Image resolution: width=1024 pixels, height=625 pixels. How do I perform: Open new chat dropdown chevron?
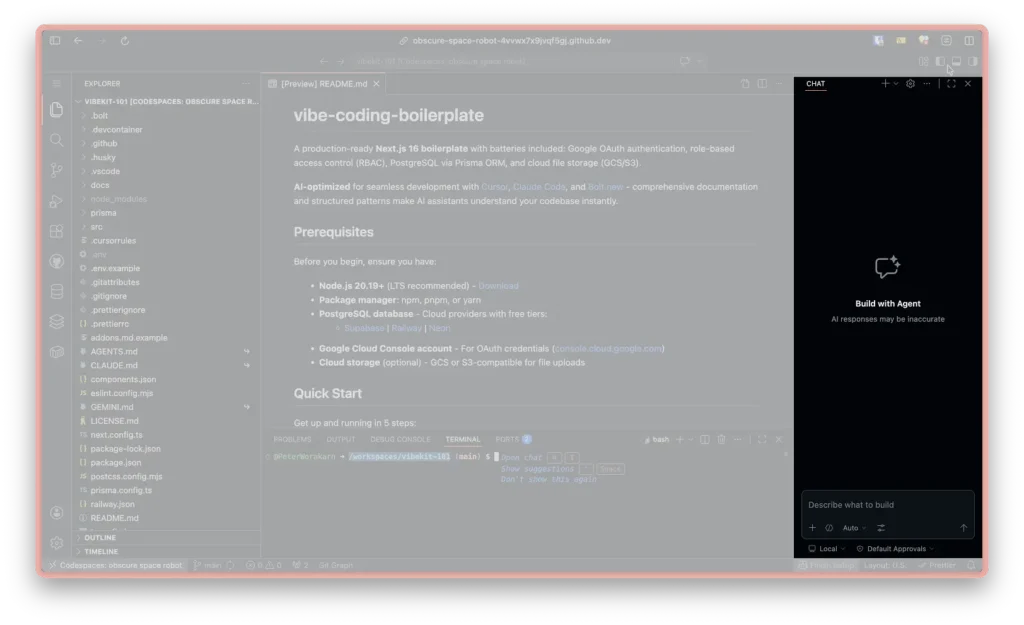(x=896, y=84)
